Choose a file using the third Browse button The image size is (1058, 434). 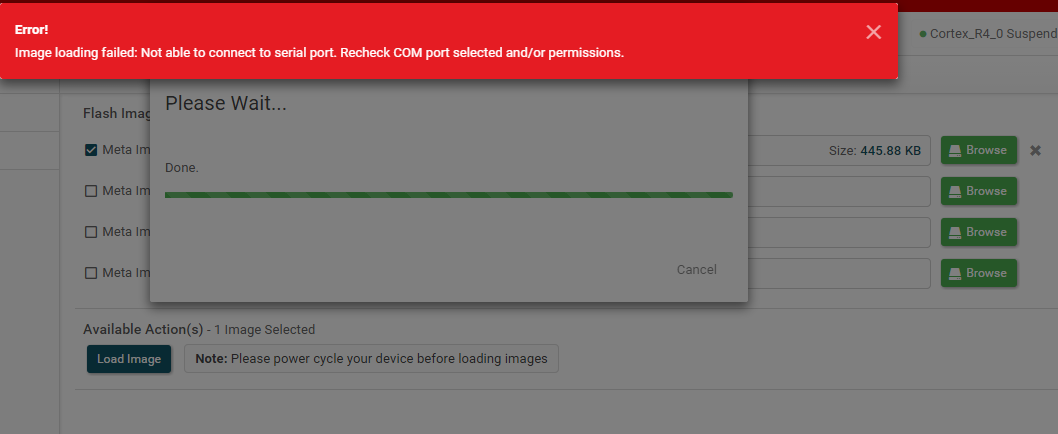[x=978, y=232]
